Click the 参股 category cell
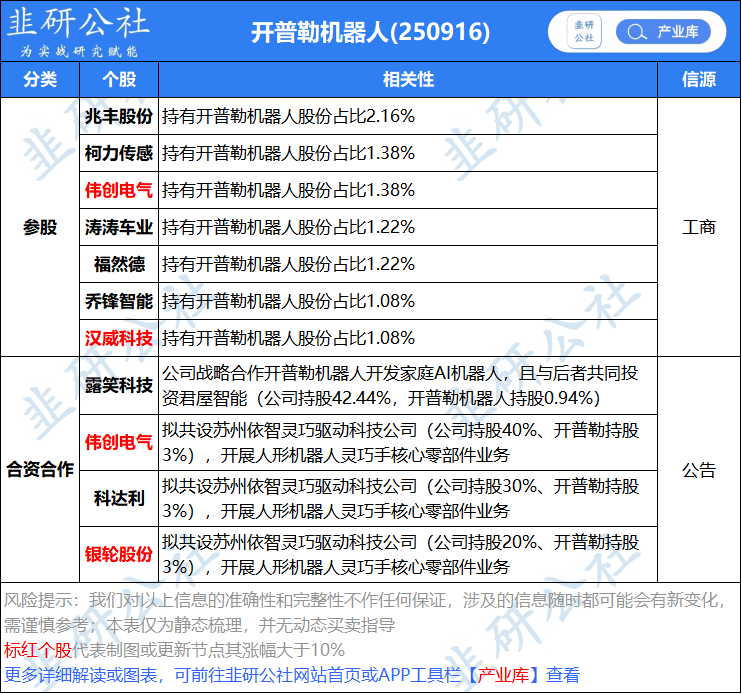742x694 pixels. click(40, 227)
